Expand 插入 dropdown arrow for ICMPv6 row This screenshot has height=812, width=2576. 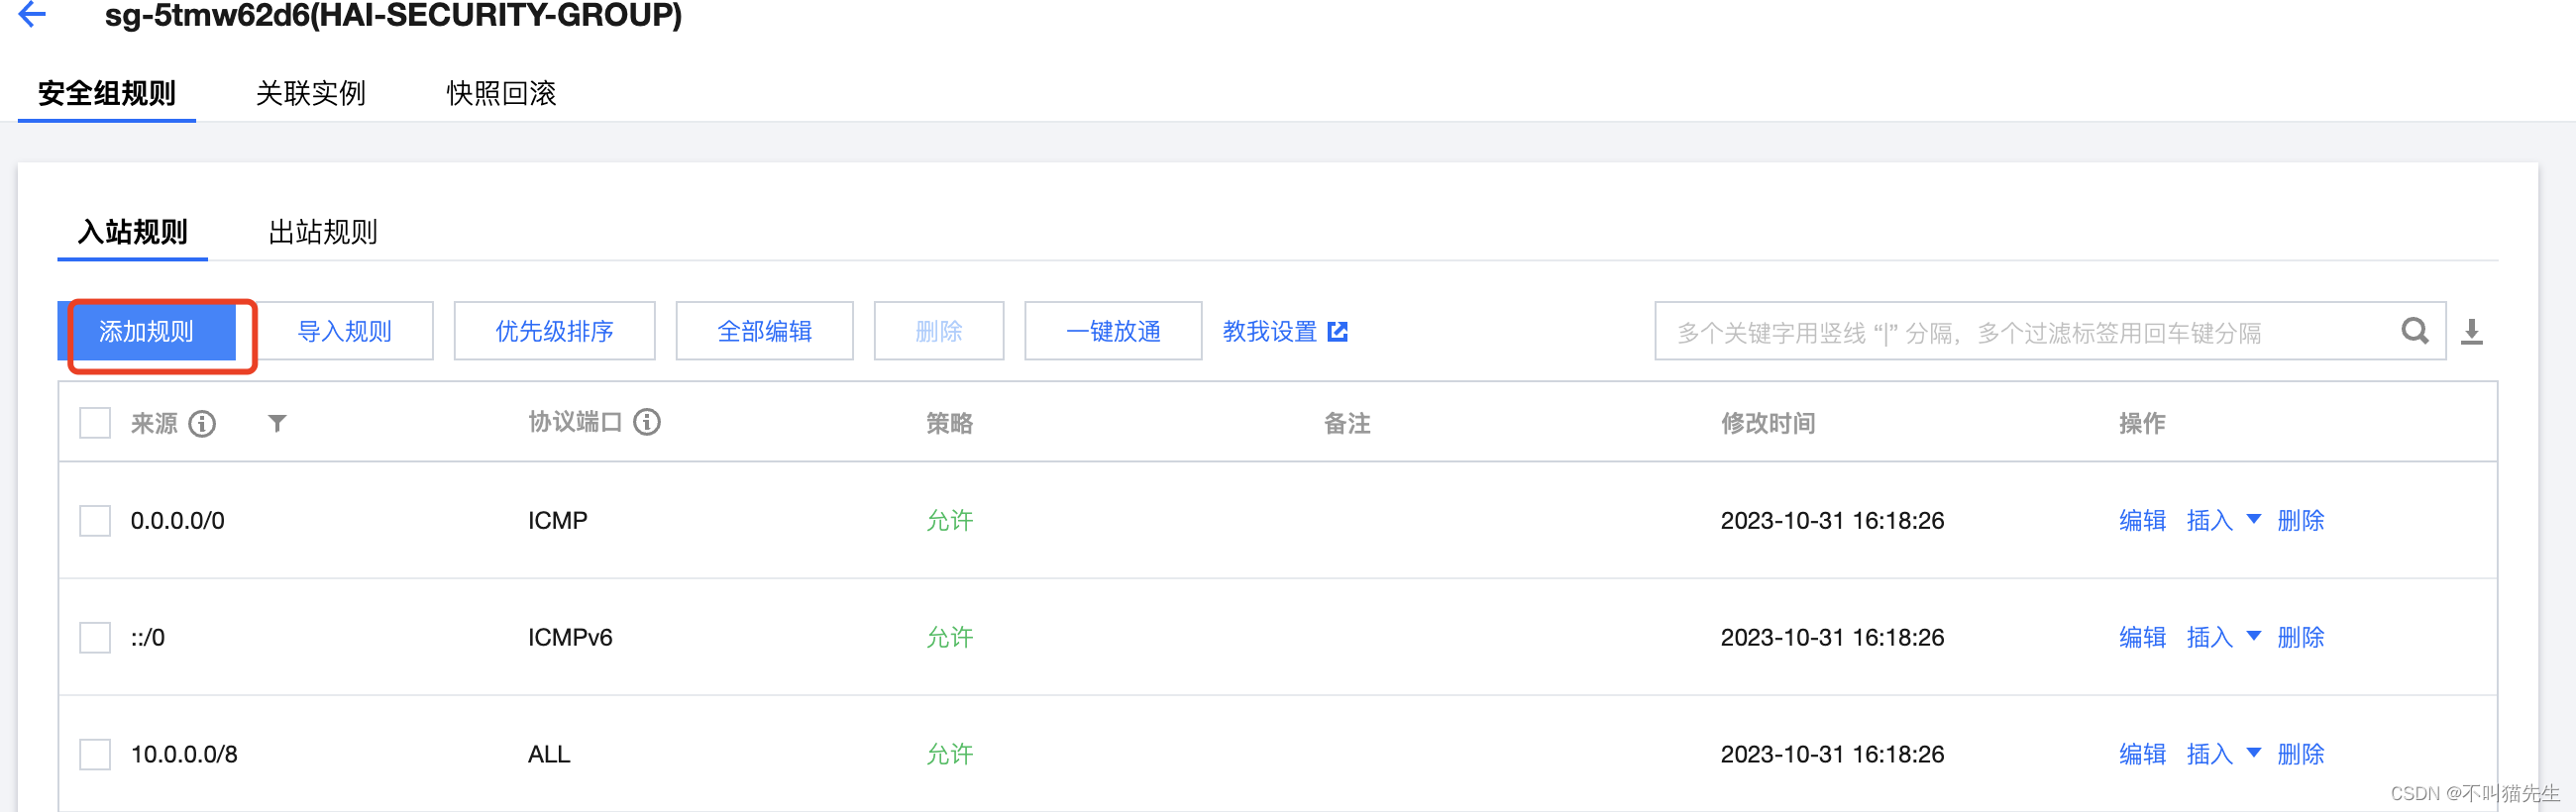click(x=2254, y=636)
